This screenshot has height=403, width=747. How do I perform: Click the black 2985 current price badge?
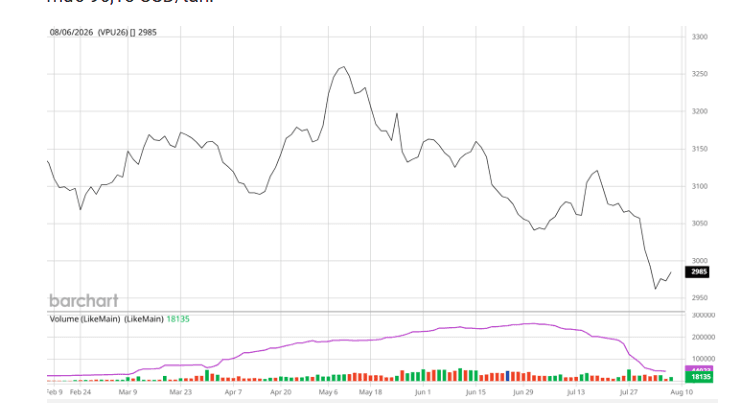click(697, 272)
